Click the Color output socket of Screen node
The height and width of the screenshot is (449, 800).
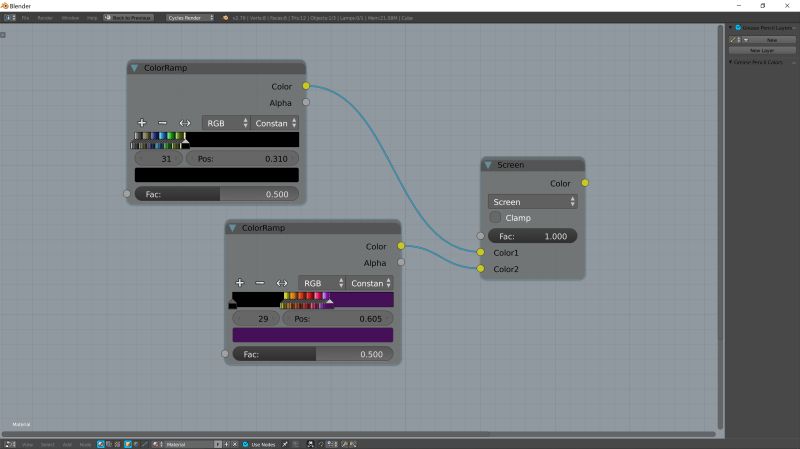(x=585, y=183)
